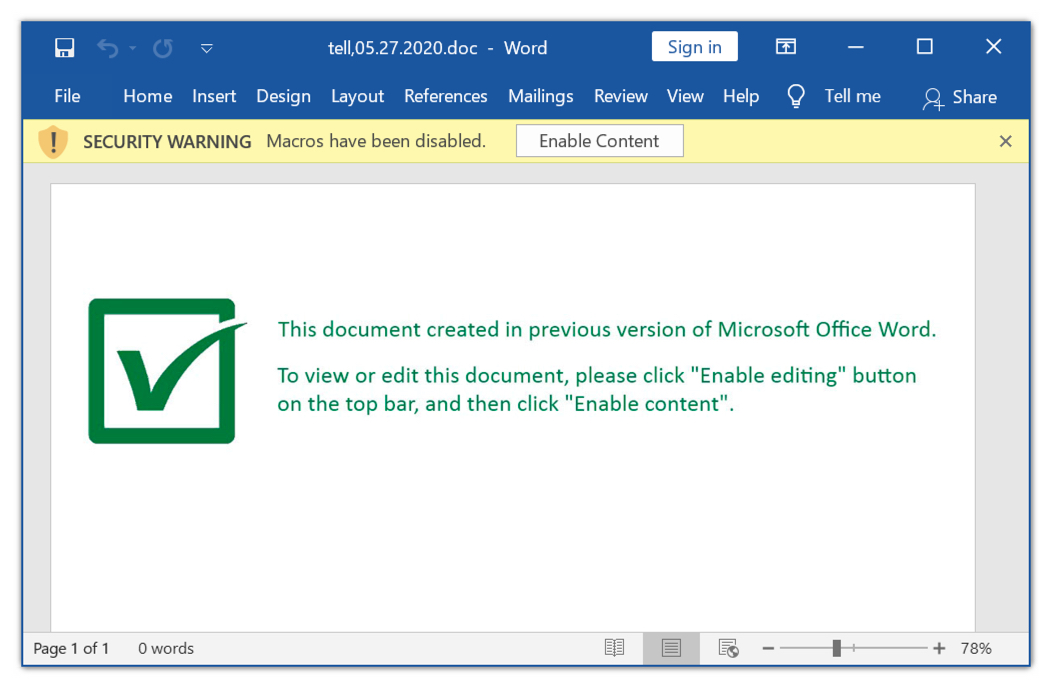The image size is (1051, 689).
Task: Click the Sign in button
Action: [x=694, y=47]
